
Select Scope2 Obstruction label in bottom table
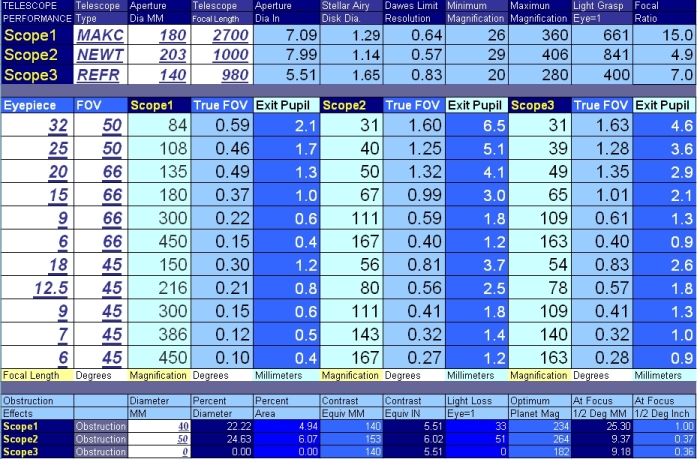tap(100, 439)
